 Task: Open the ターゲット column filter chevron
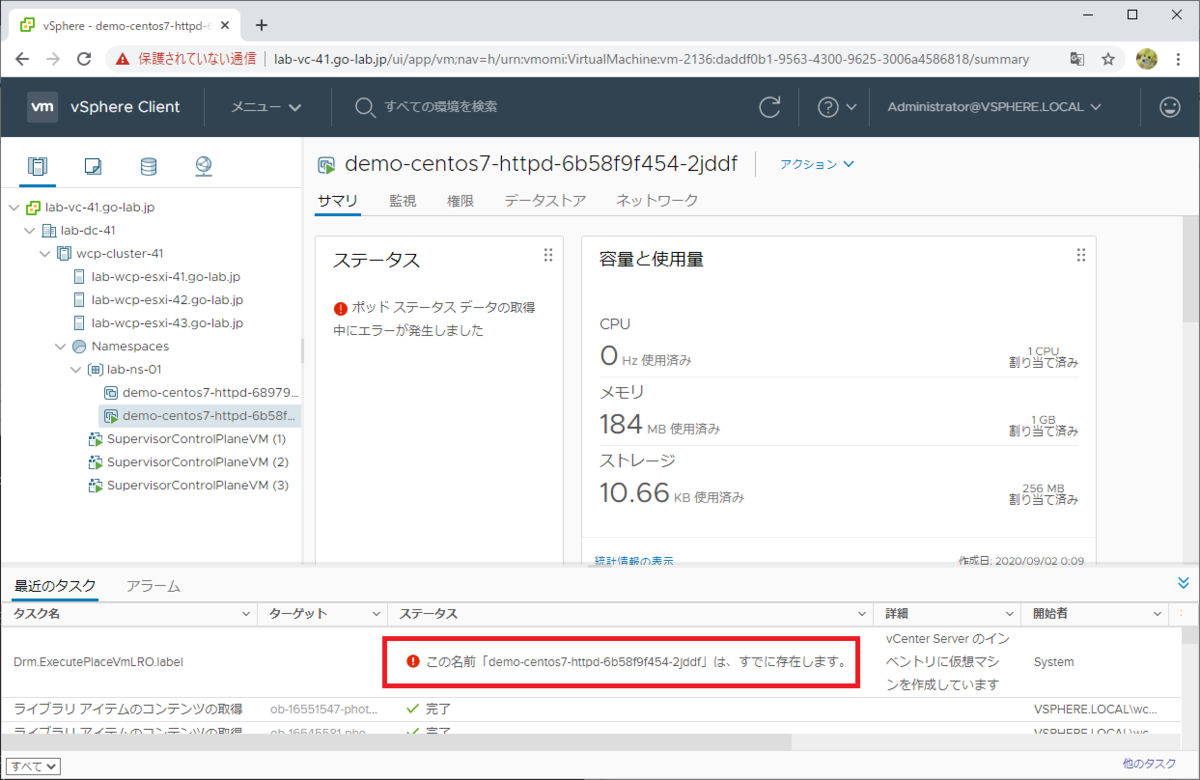376,614
